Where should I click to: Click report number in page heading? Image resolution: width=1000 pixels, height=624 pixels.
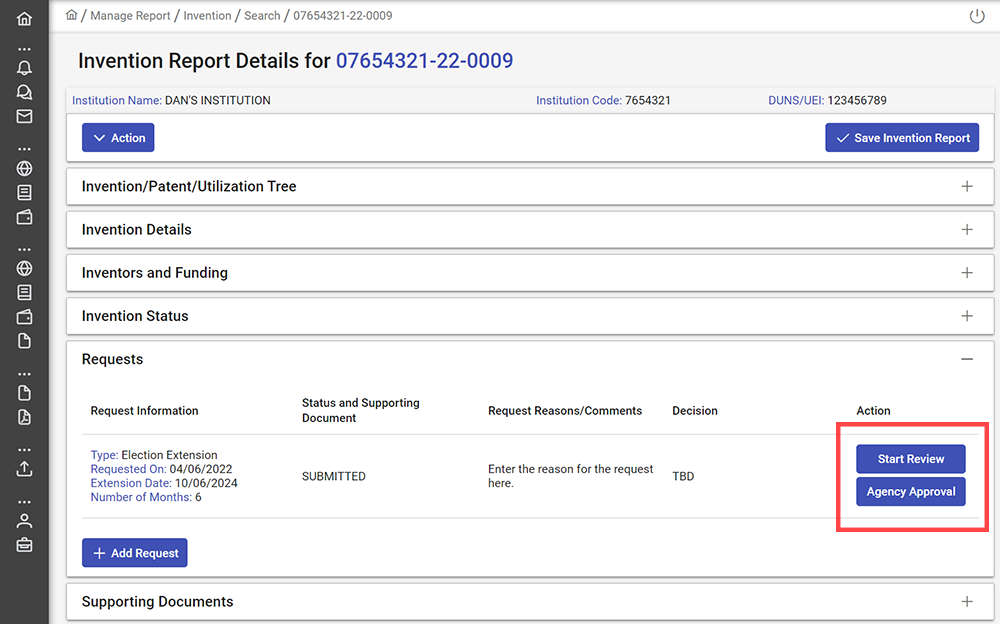point(424,61)
